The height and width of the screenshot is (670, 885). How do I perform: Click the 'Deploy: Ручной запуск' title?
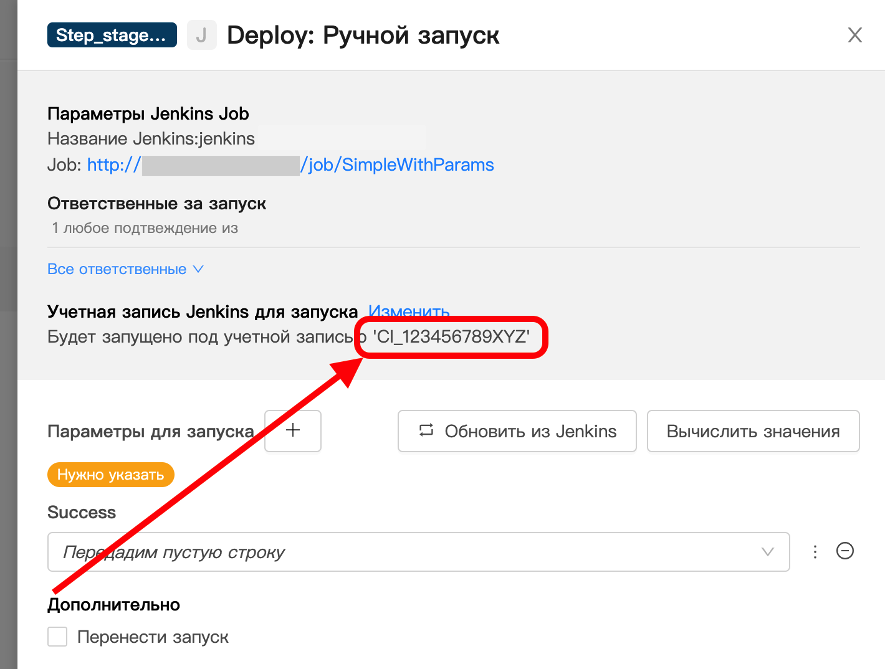pos(363,36)
